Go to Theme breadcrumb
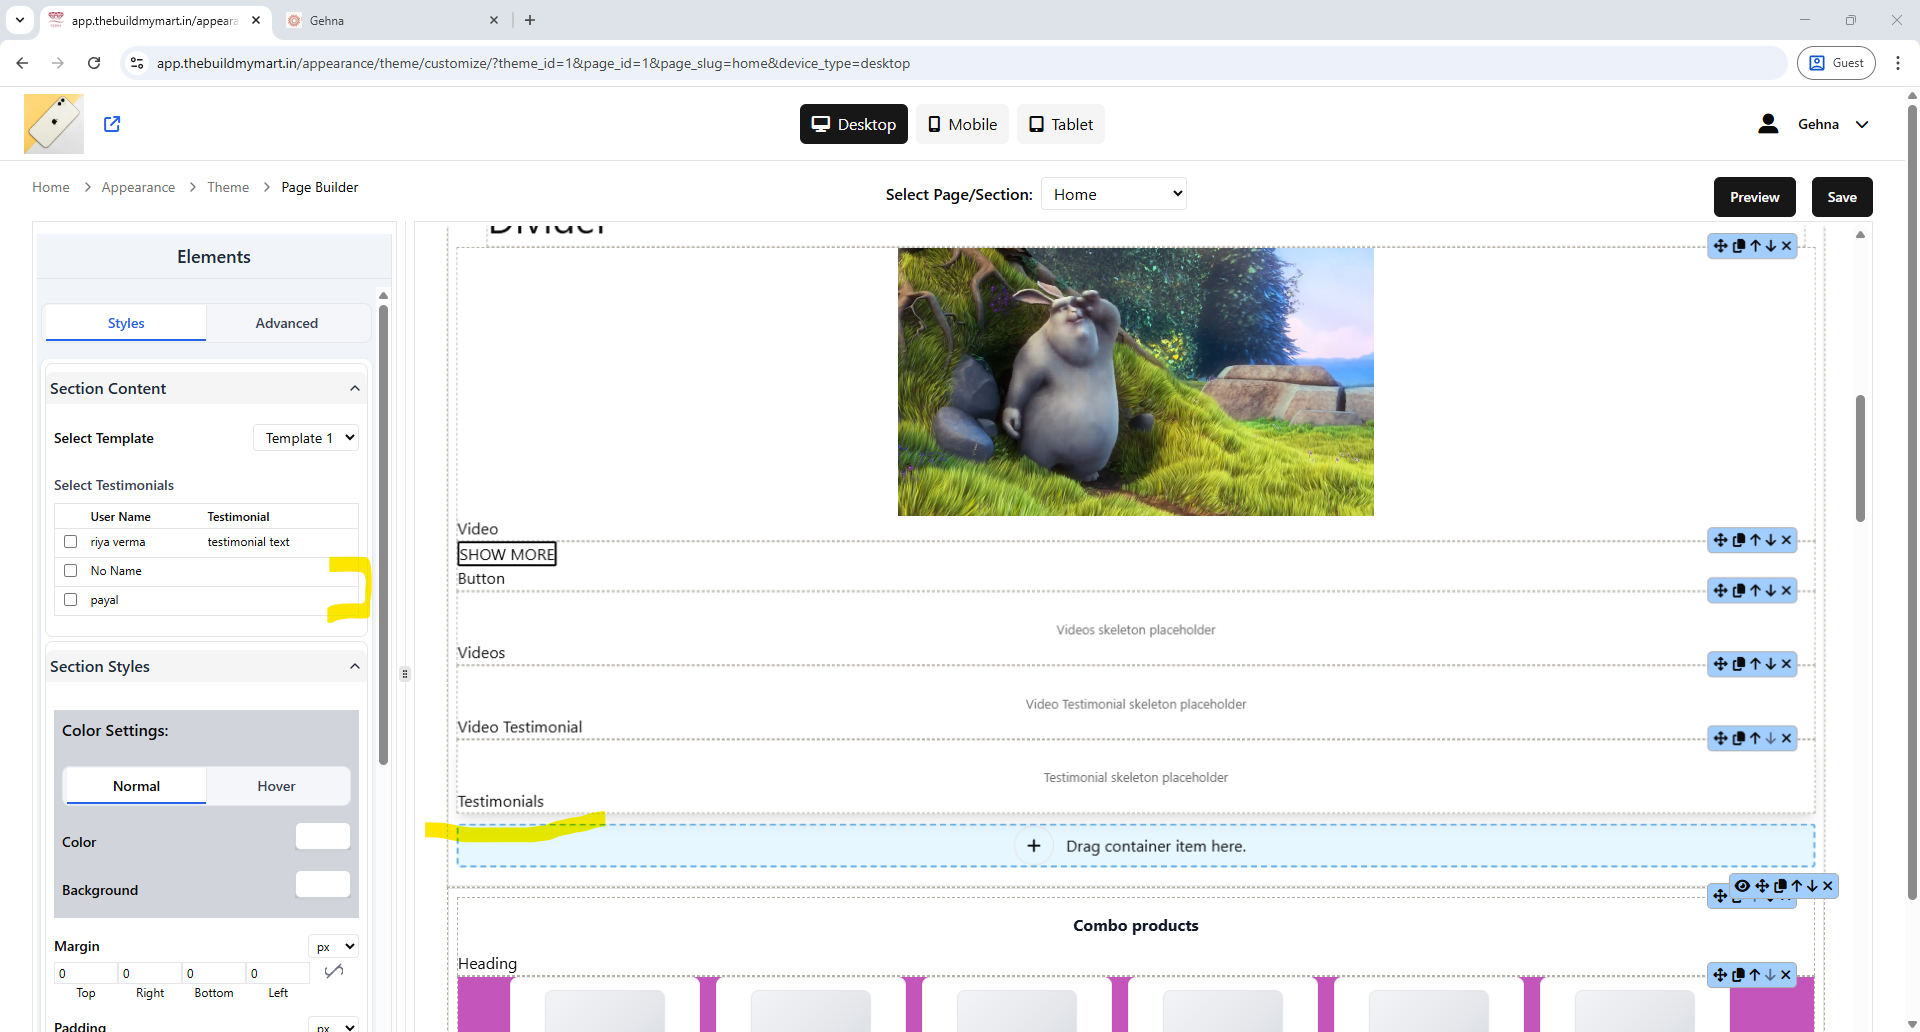 [228, 187]
